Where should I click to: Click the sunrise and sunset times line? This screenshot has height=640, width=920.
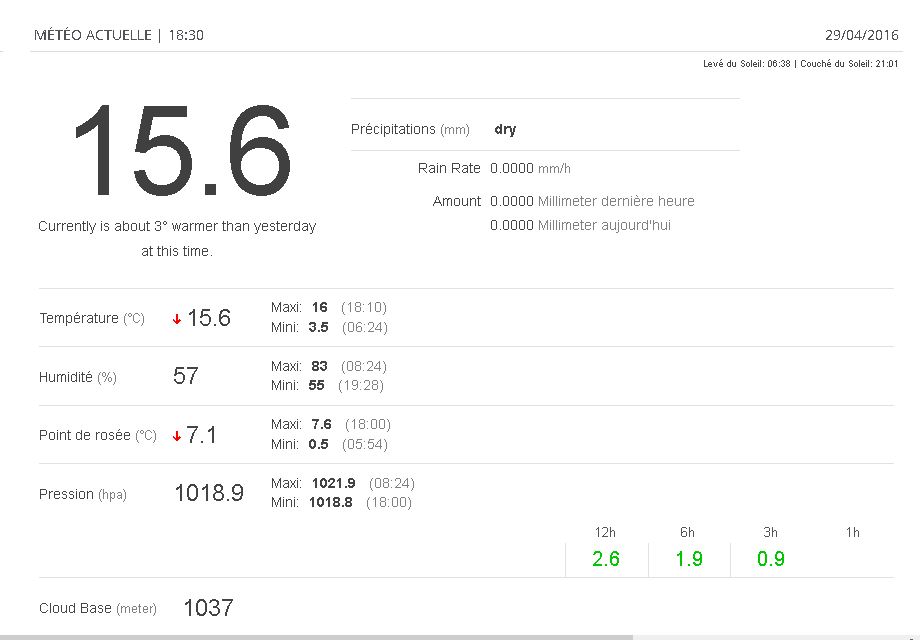[x=800, y=64]
